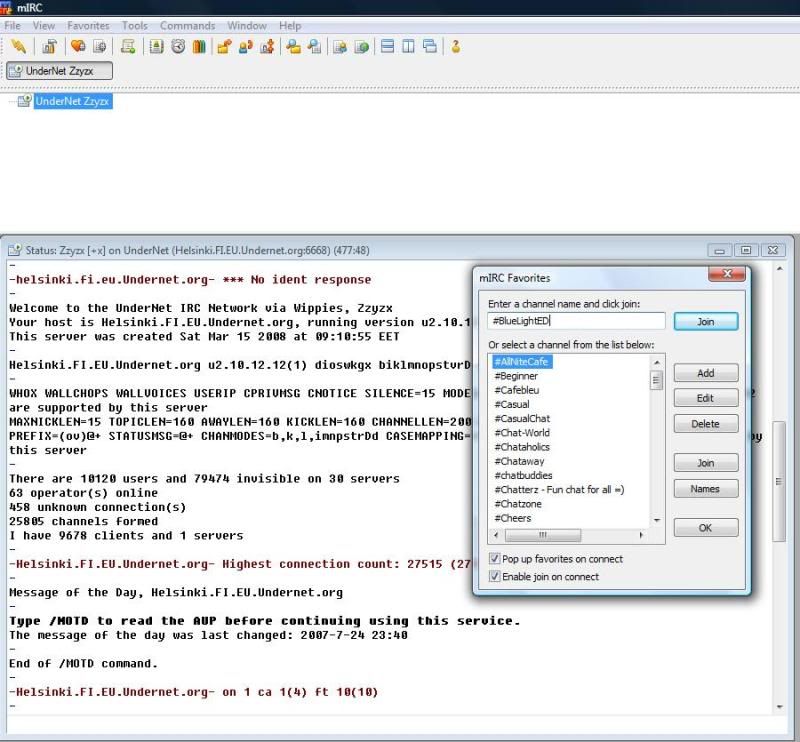Image resolution: width=800 pixels, height=742 pixels.
Task: Open the Favorites menu
Action: [x=88, y=26]
